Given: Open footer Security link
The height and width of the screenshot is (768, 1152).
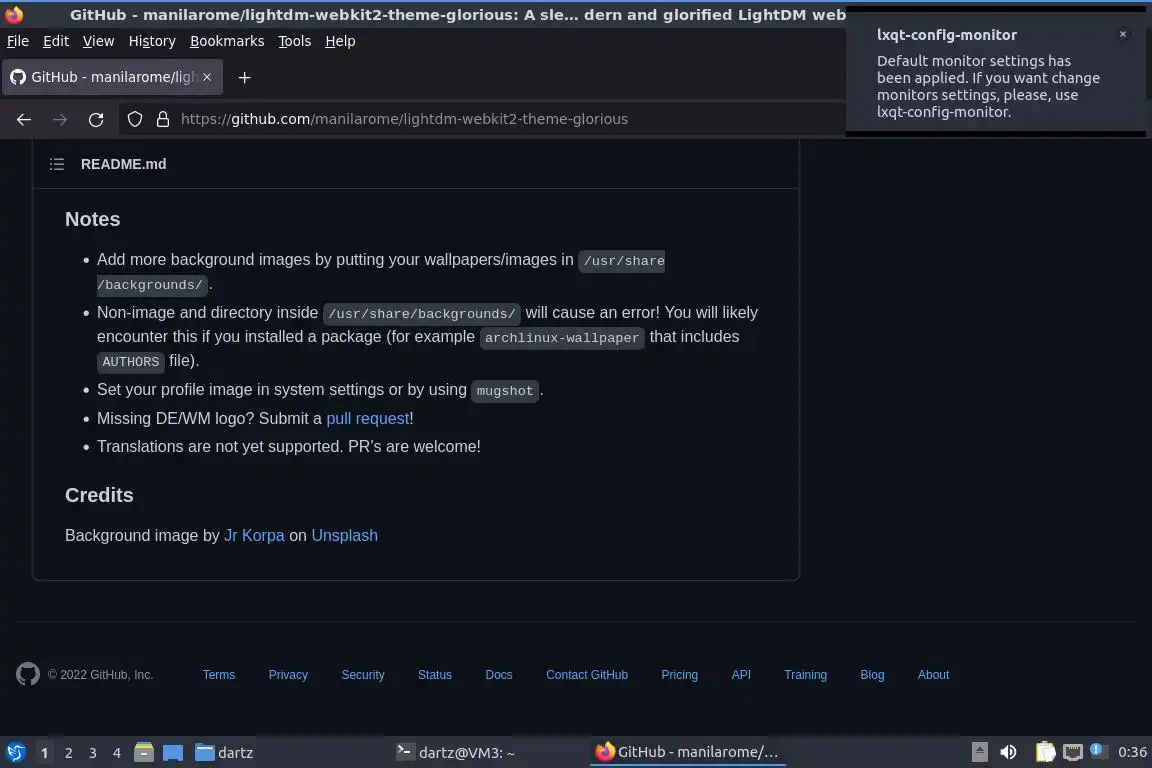Looking at the screenshot, I should point(363,675).
